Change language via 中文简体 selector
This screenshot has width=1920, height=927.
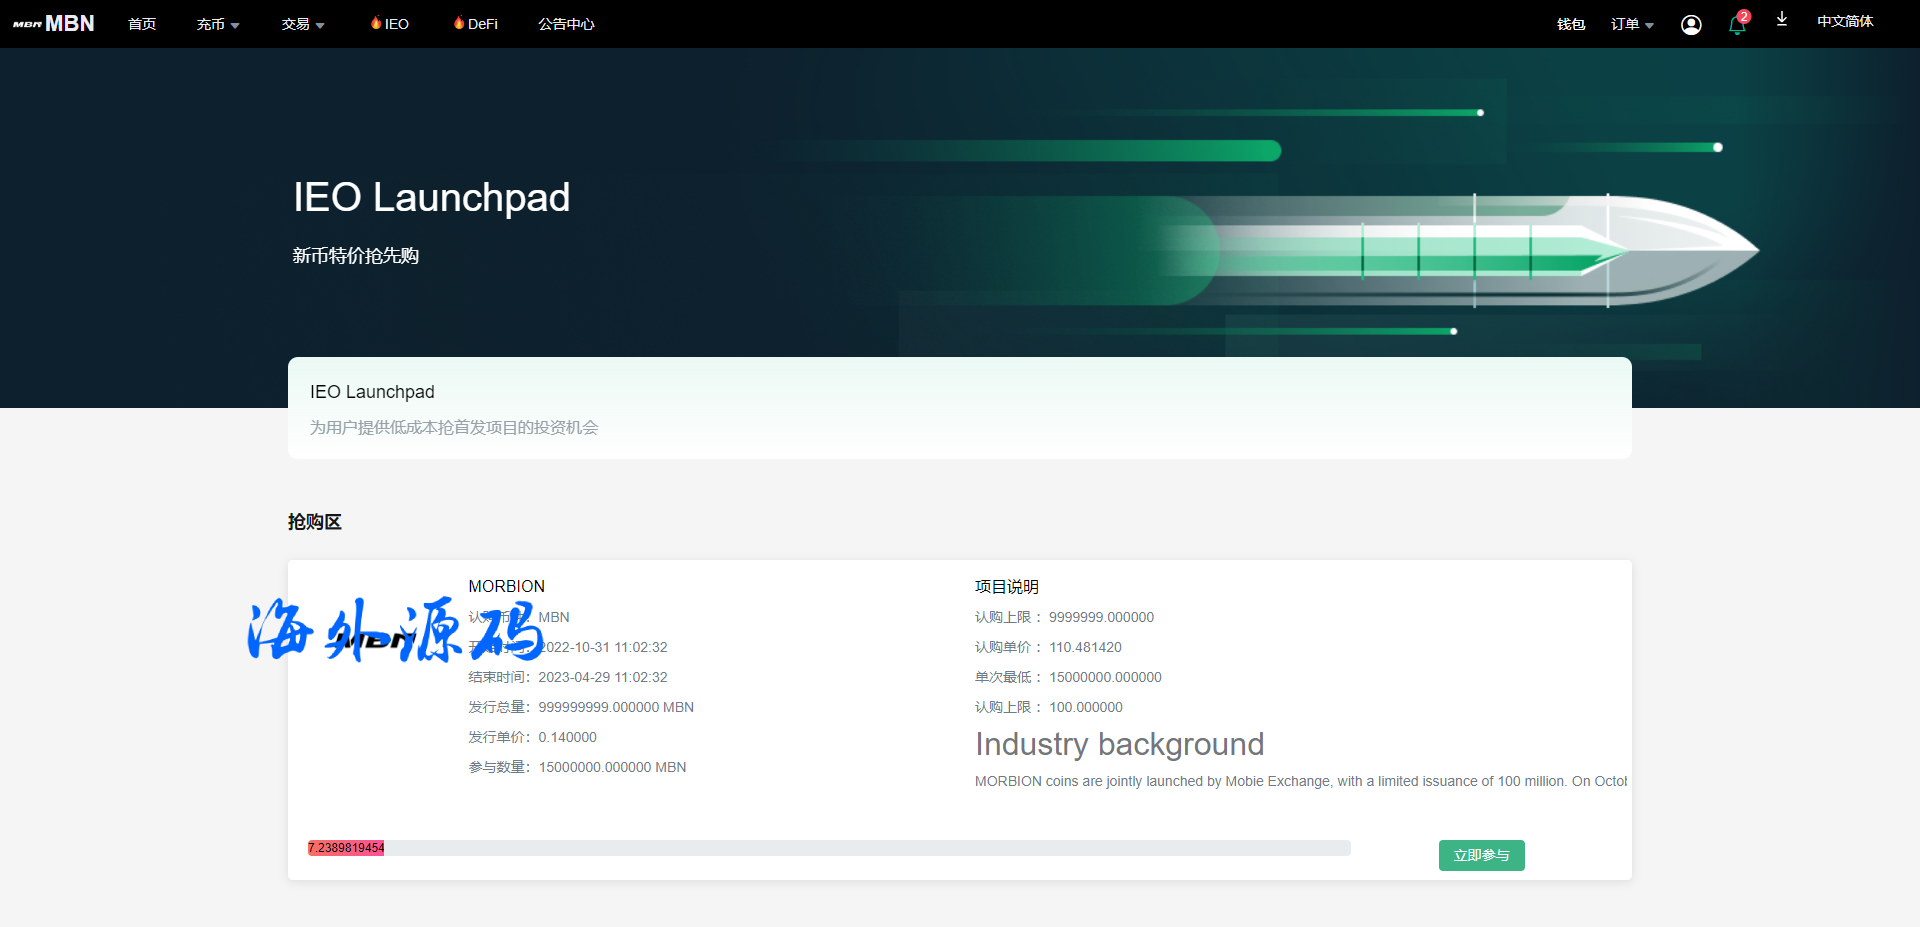point(1845,22)
